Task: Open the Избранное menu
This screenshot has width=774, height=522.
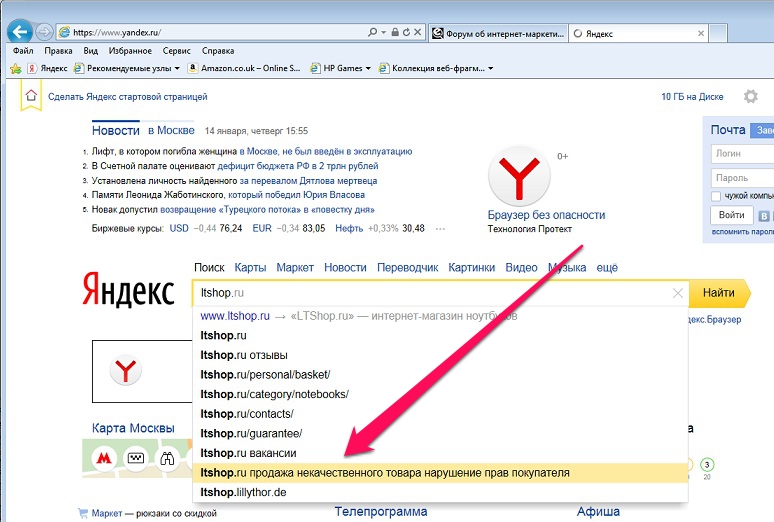Action: tap(130, 51)
